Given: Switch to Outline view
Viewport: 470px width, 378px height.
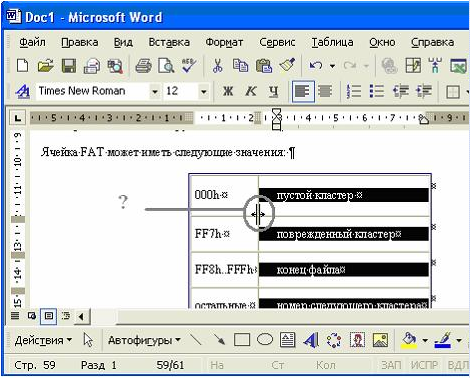Looking at the screenshot, I should tap(66, 315).
